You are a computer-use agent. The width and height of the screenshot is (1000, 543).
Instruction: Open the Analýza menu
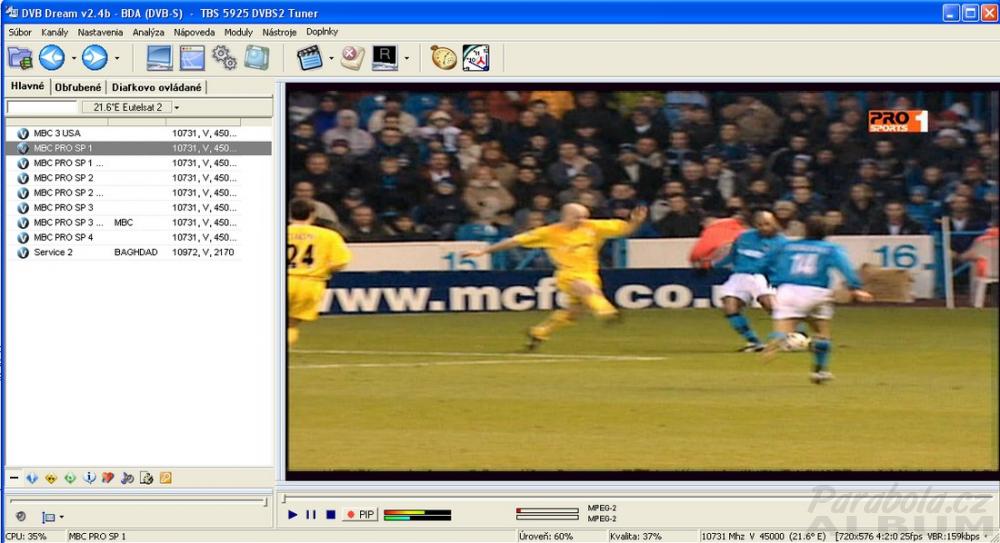pos(148,32)
